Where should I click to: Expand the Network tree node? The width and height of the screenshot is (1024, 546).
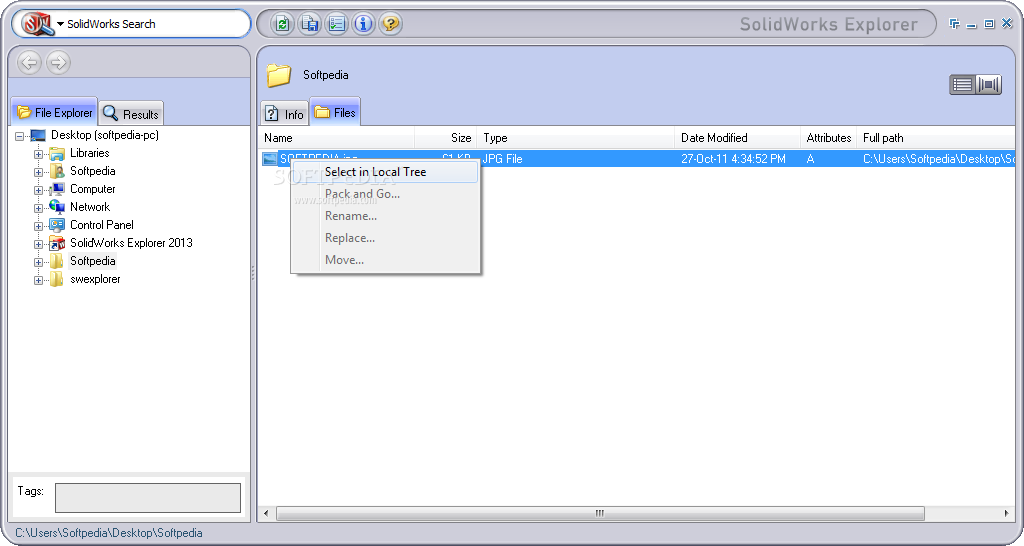(x=38, y=208)
